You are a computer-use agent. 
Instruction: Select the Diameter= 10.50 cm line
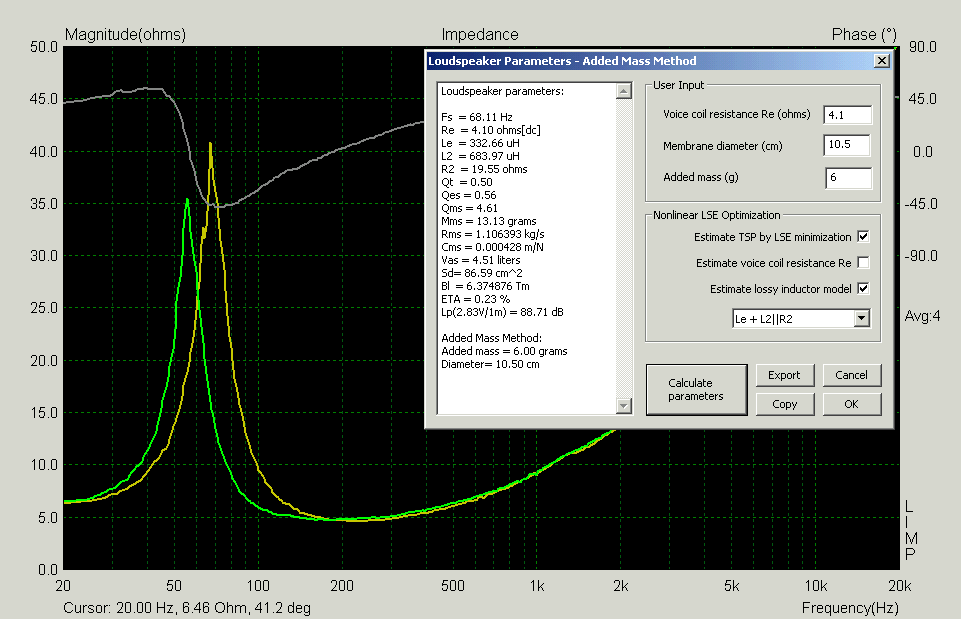(490, 364)
